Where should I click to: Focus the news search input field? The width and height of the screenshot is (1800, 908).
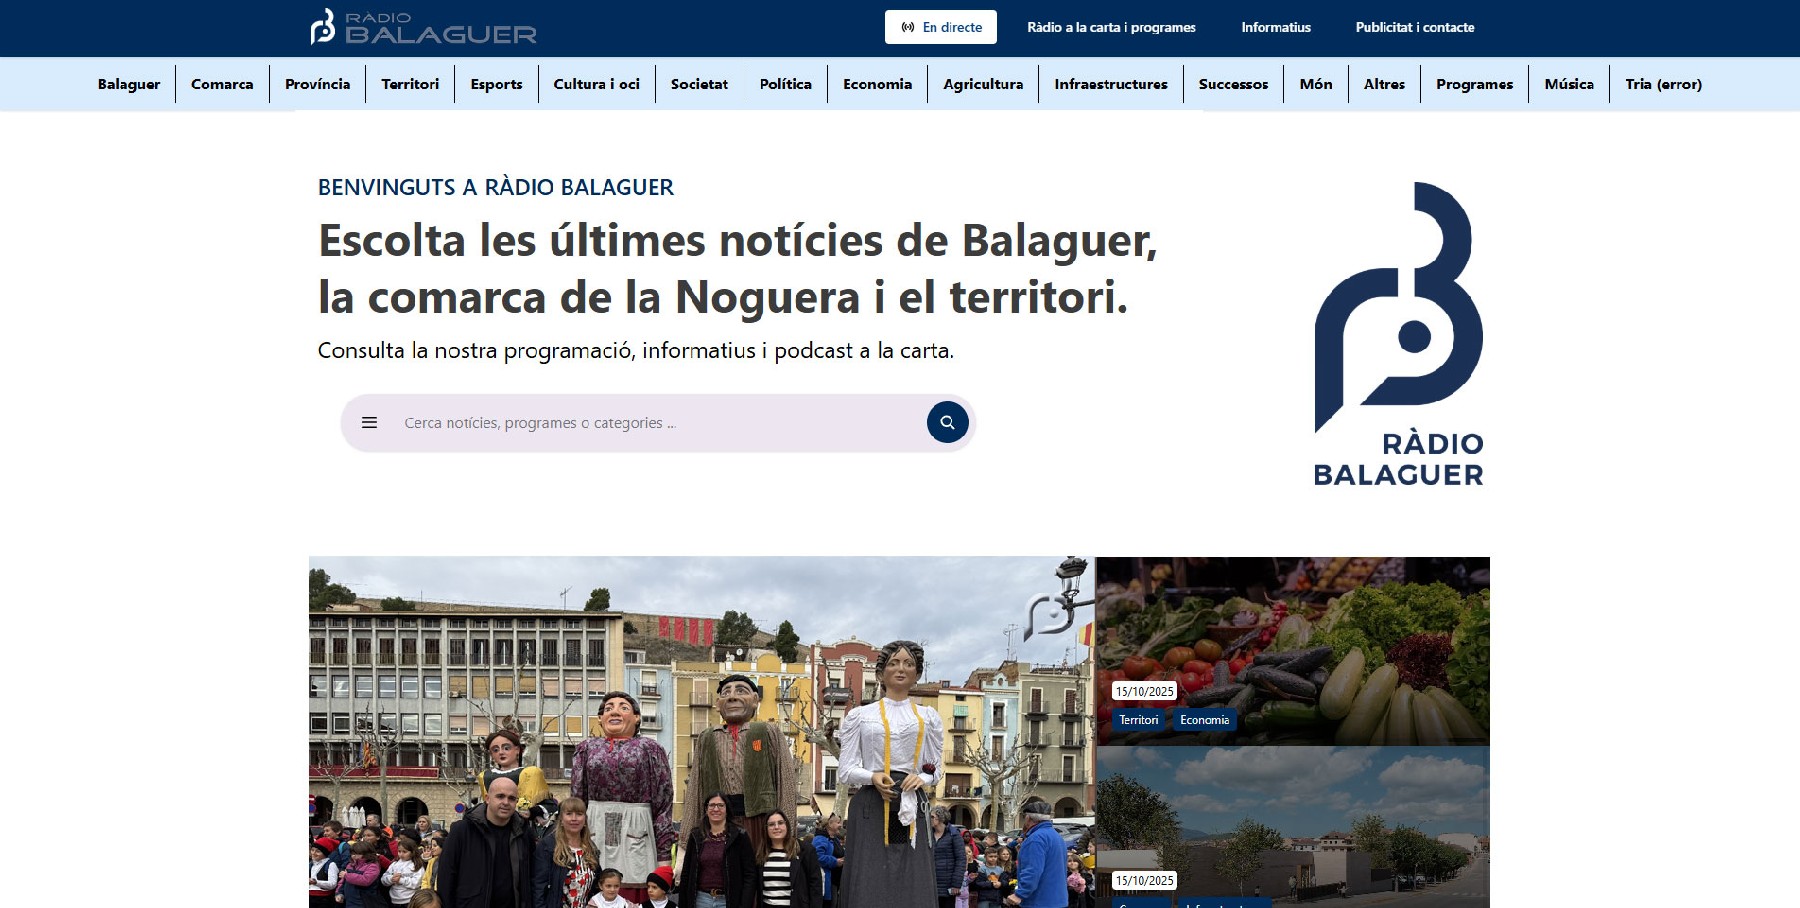650,423
